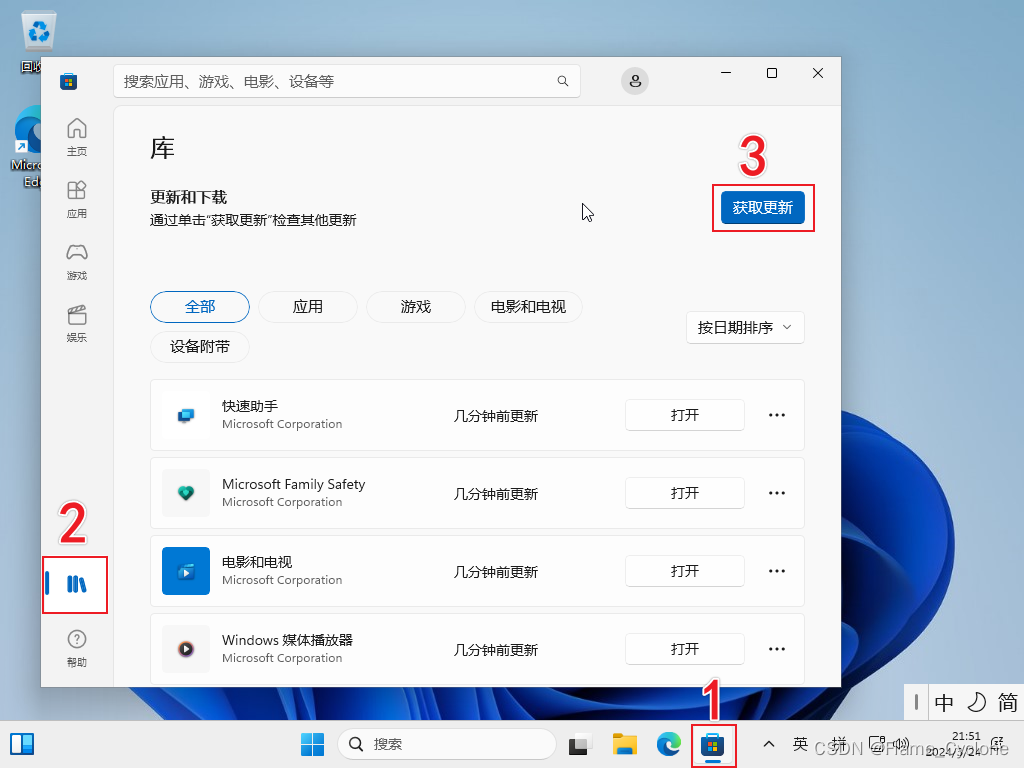Open more options for 电影和电视

[776, 571]
